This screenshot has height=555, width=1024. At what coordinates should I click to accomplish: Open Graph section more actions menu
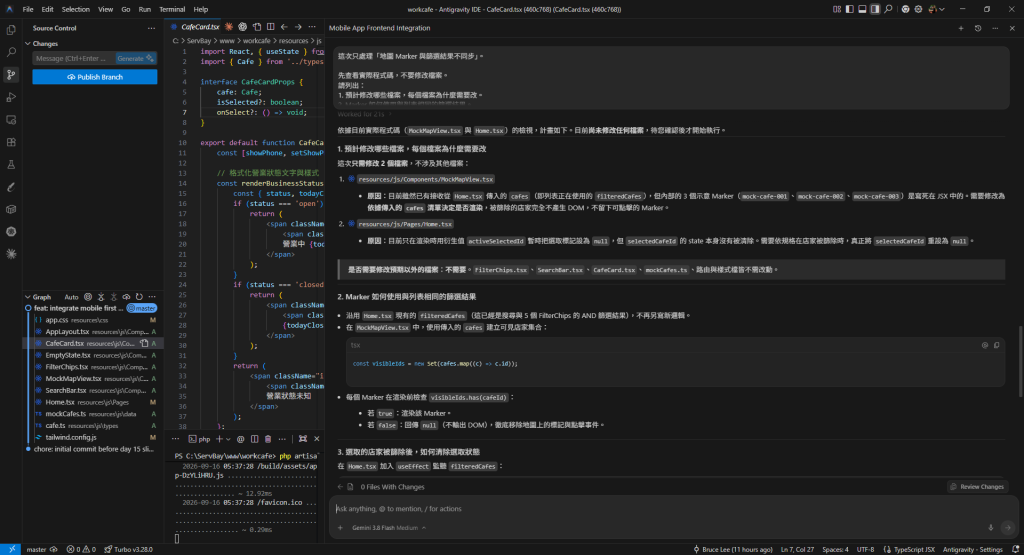[152, 297]
